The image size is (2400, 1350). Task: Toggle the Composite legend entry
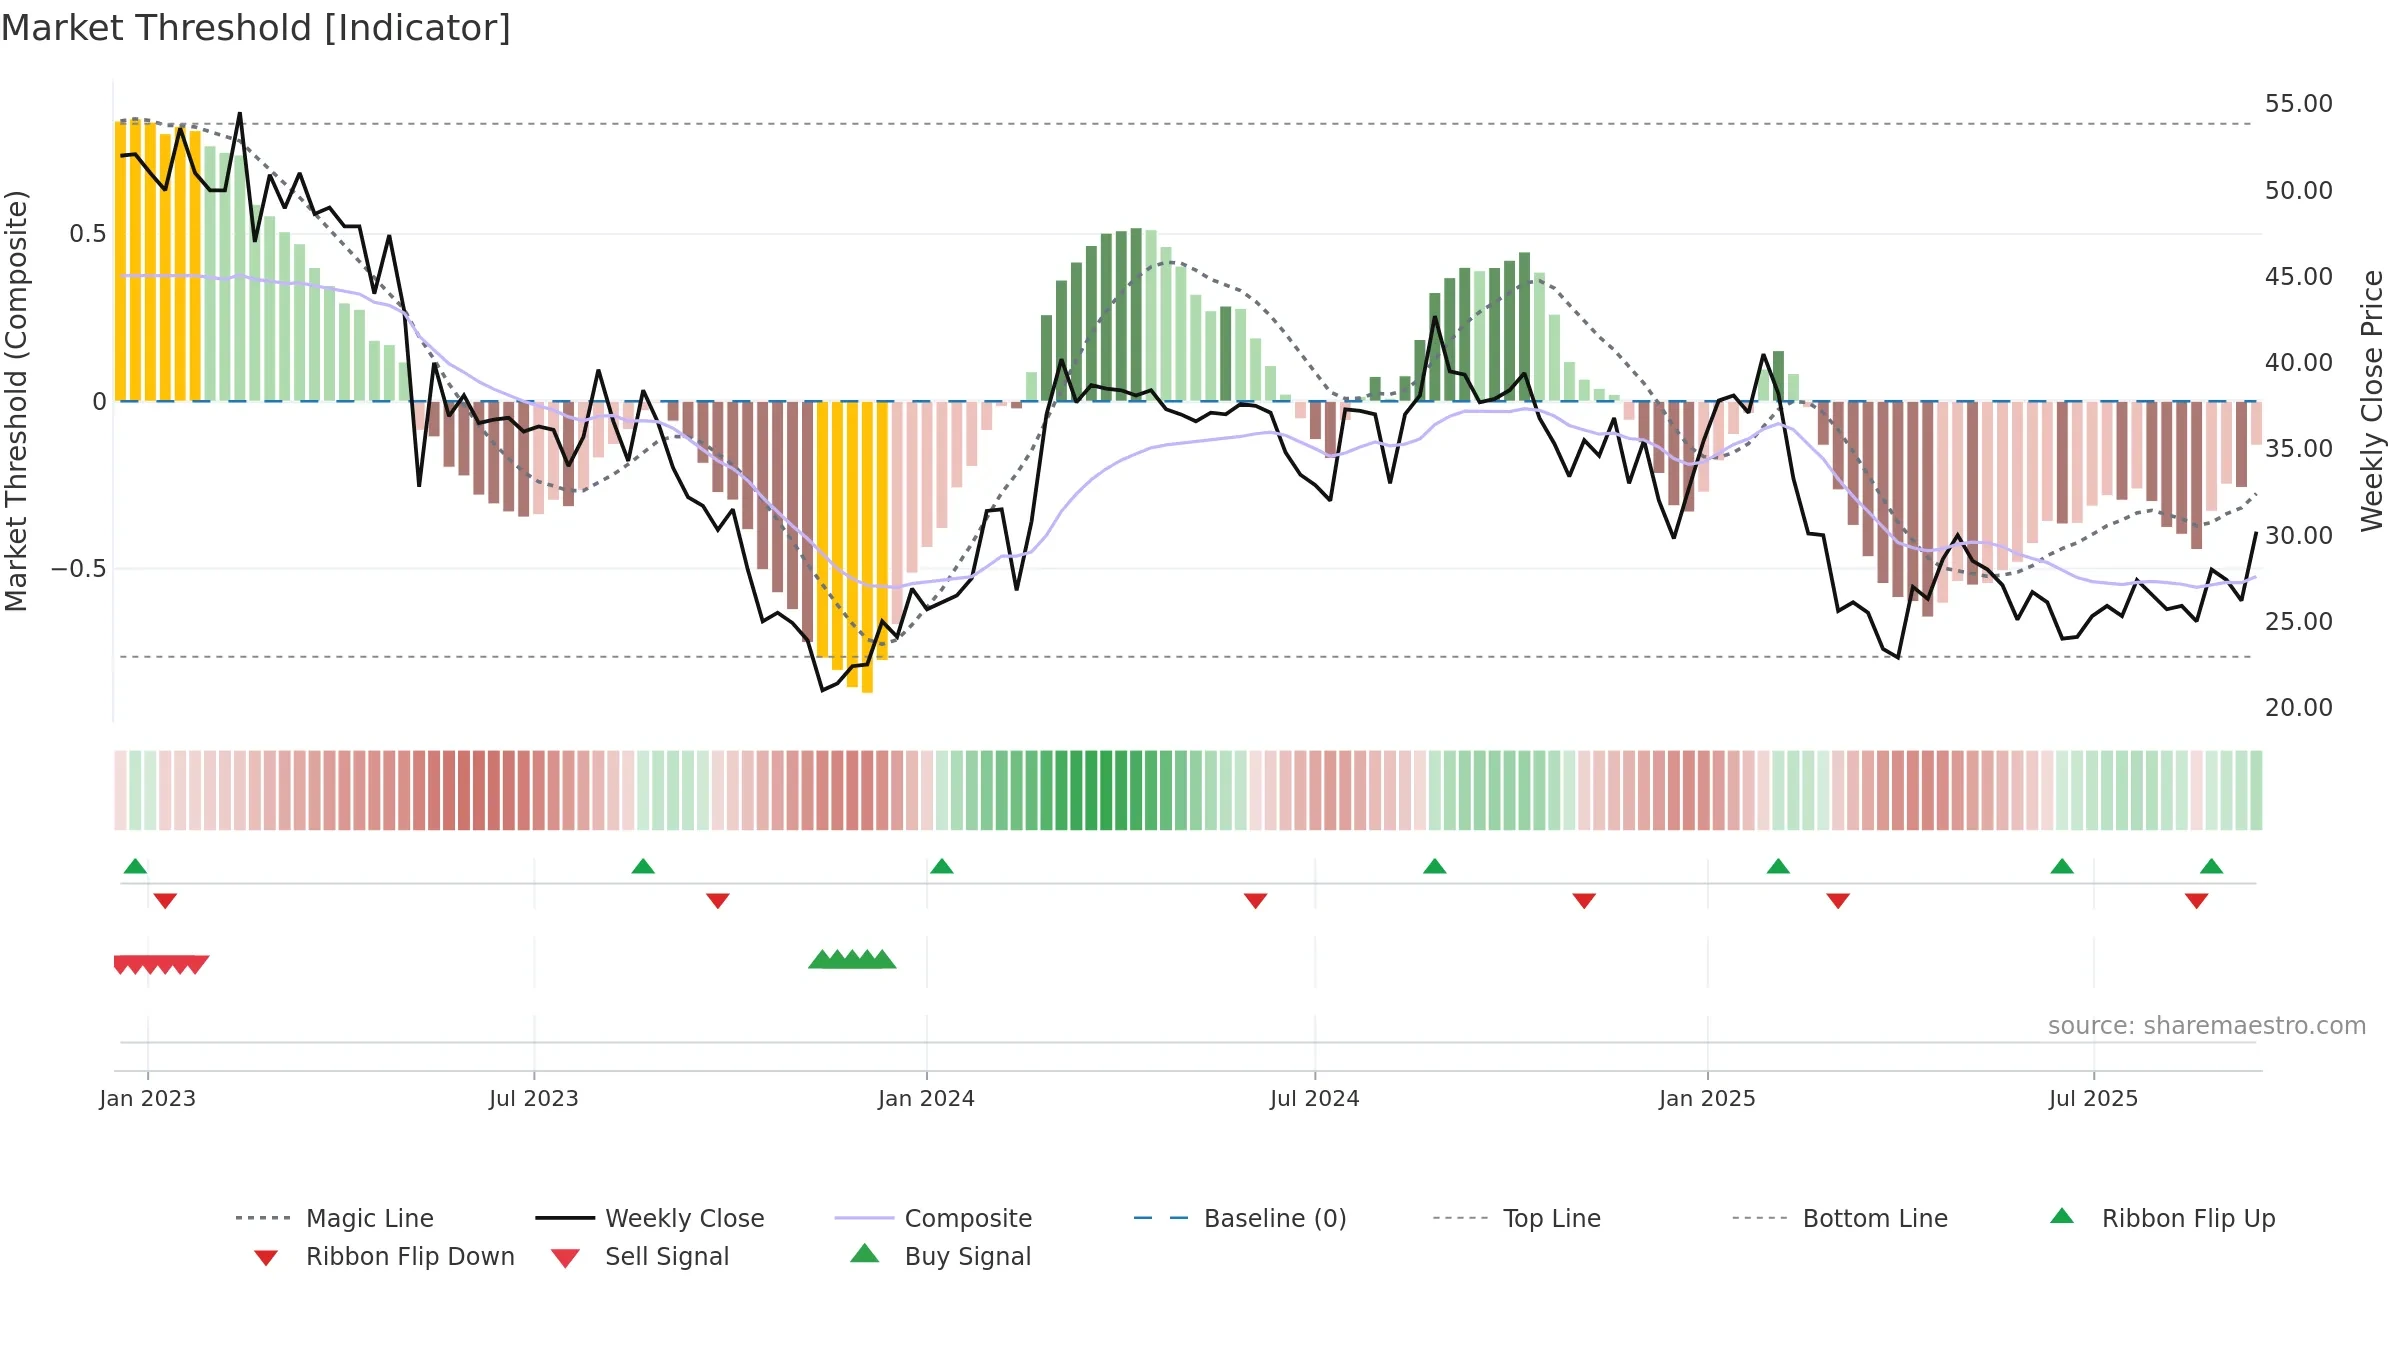pyautogui.click(x=934, y=1218)
